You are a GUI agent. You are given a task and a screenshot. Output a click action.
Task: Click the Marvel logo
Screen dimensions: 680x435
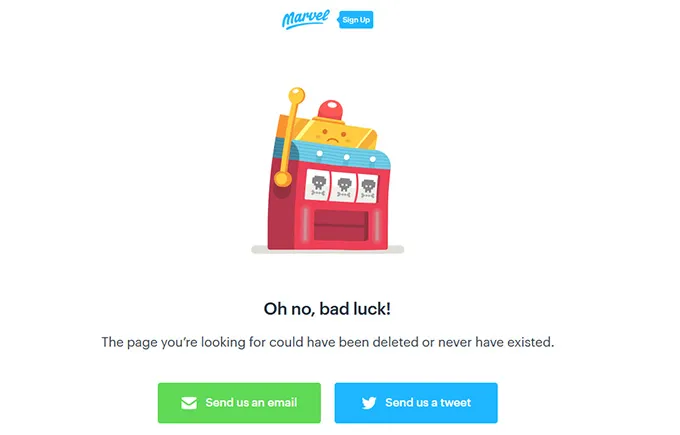pos(305,20)
